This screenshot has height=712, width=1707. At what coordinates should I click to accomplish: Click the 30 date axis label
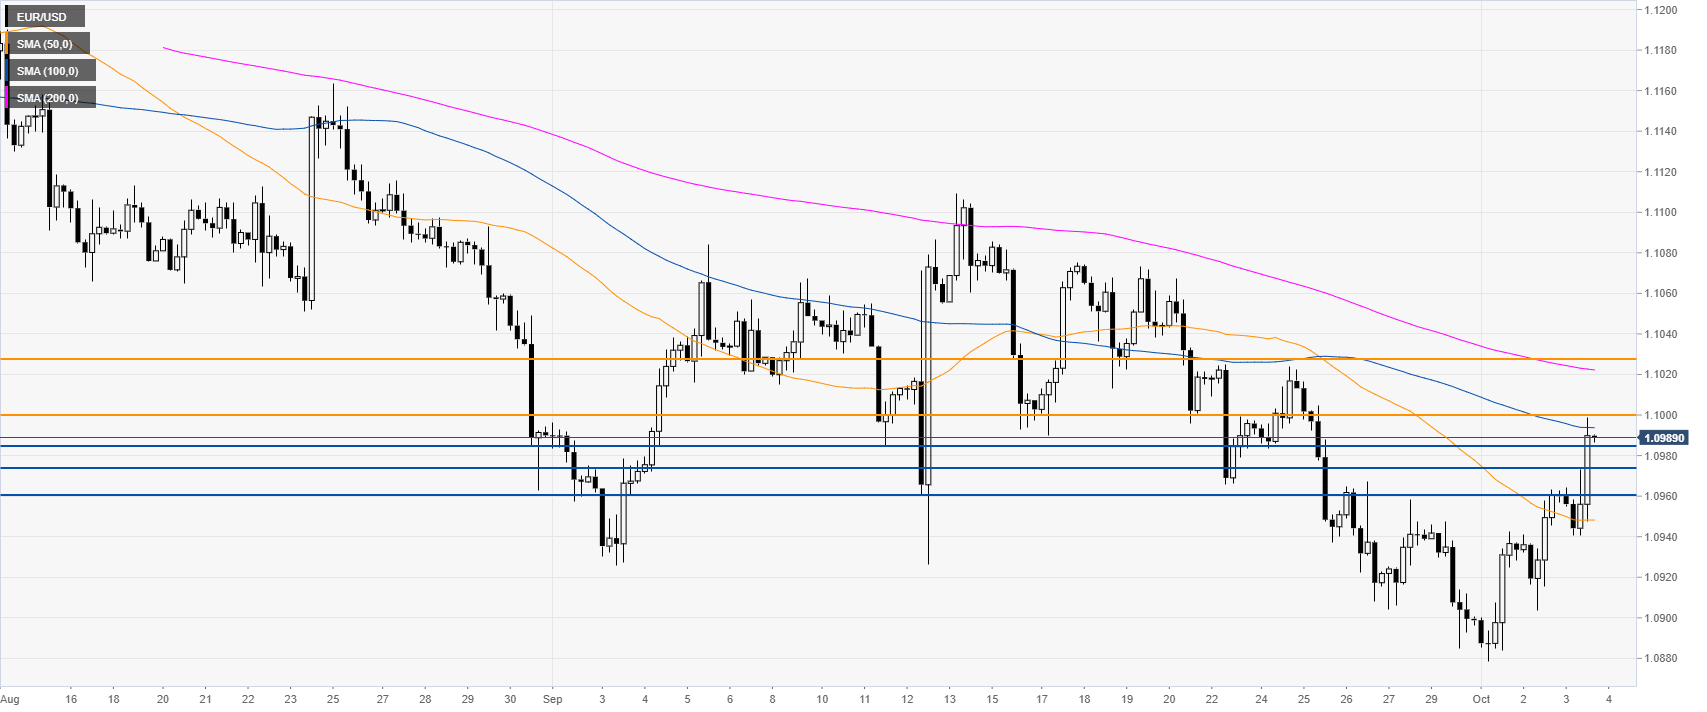(510, 699)
